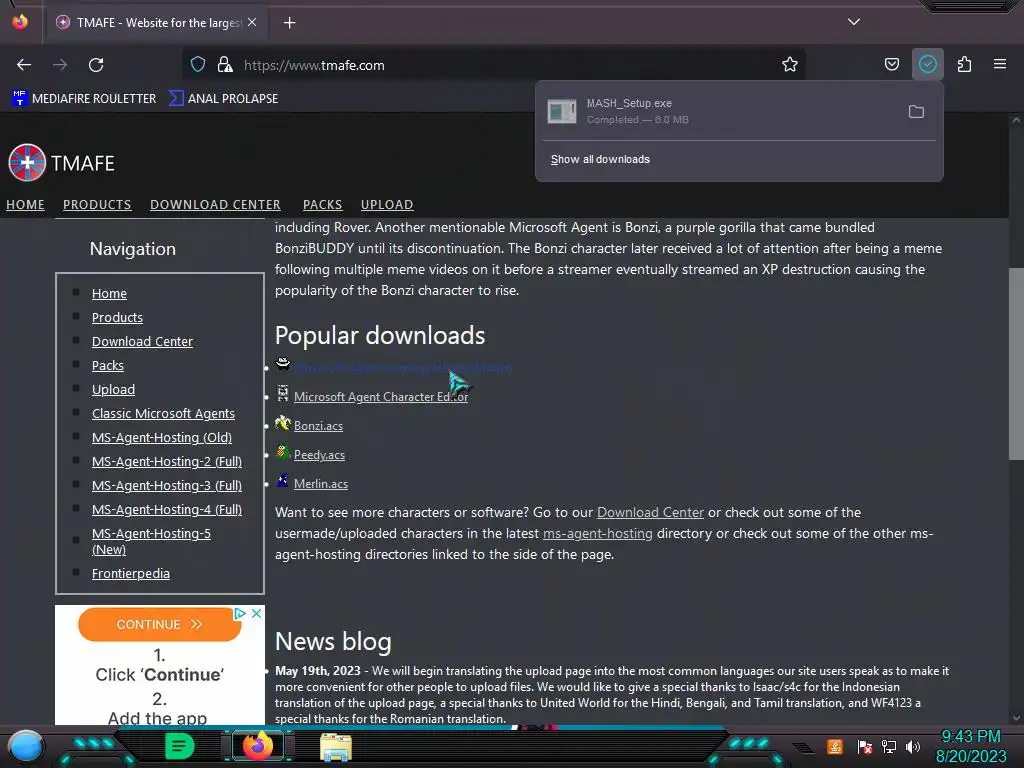Open Classic Microsoft Agents link

pyautogui.click(x=163, y=413)
